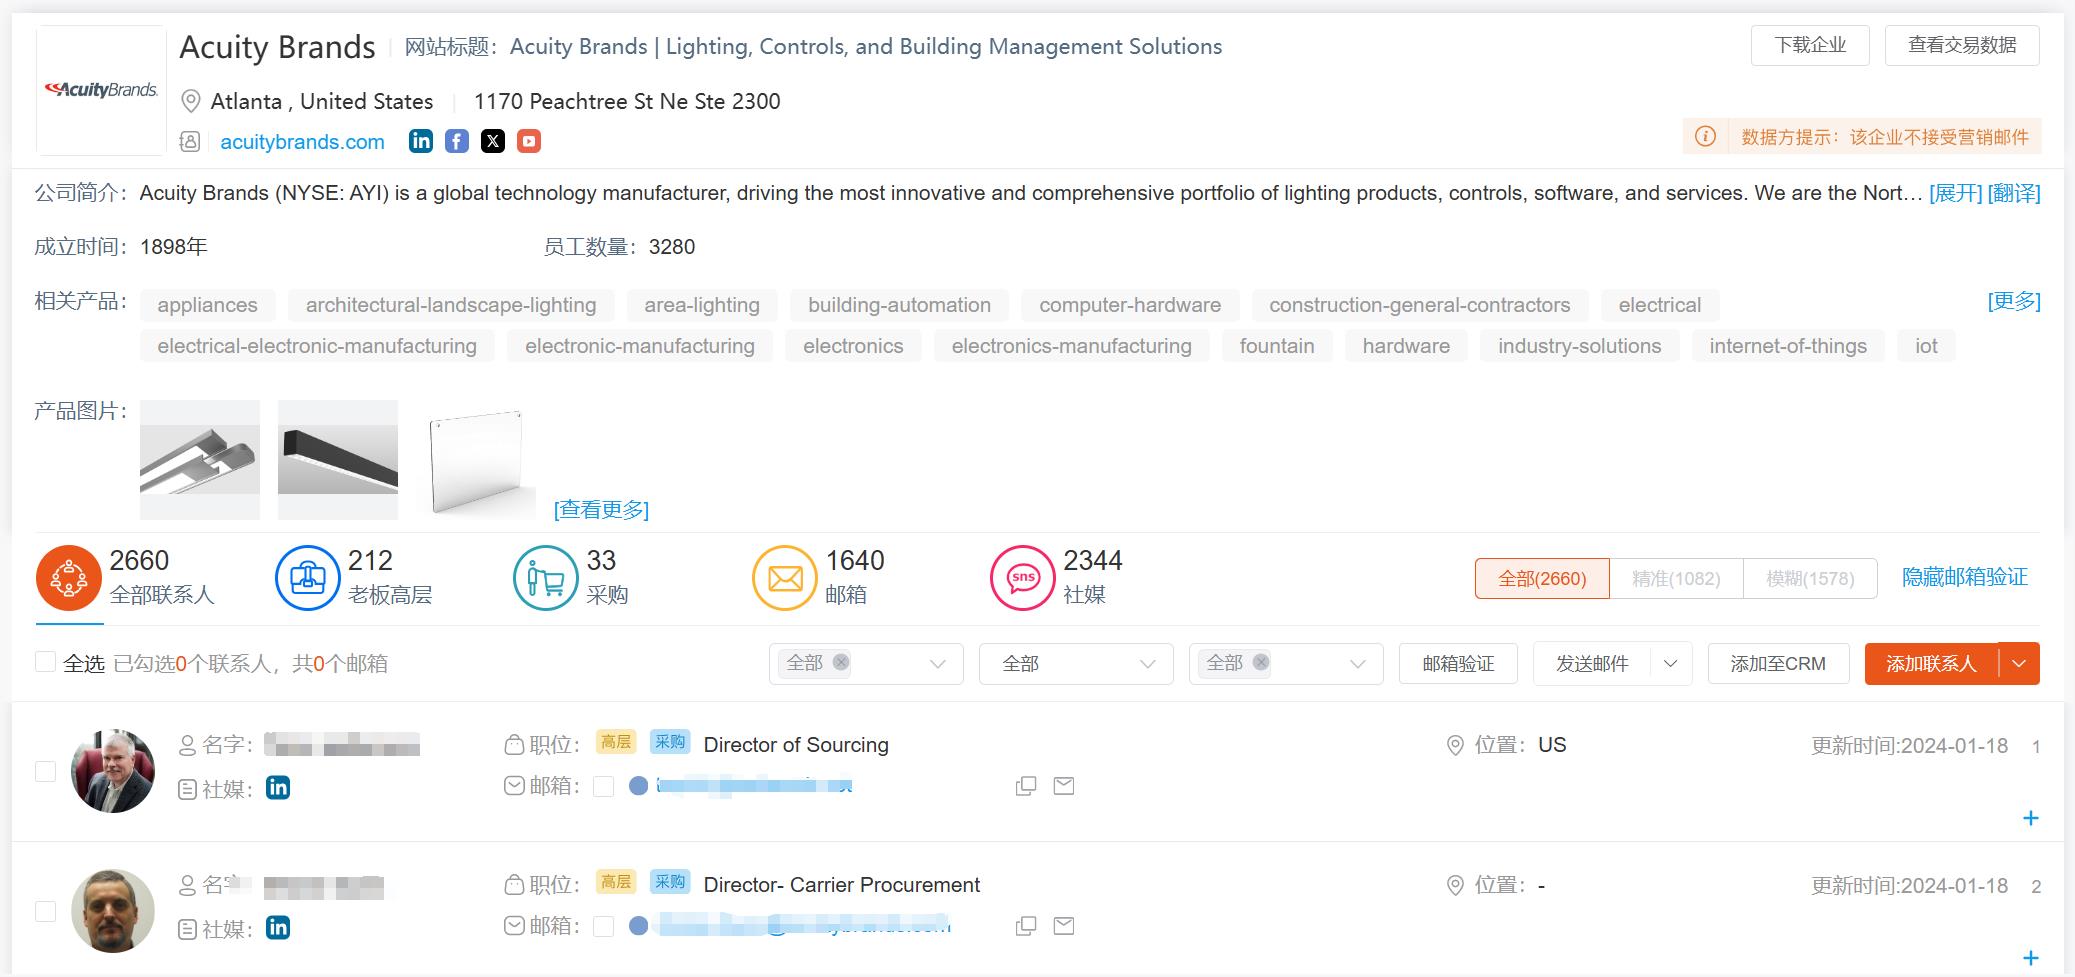This screenshot has height=977, width=2075.
Task: Select the 精准(1082) filter tab
Action: tap(1676, 579)
